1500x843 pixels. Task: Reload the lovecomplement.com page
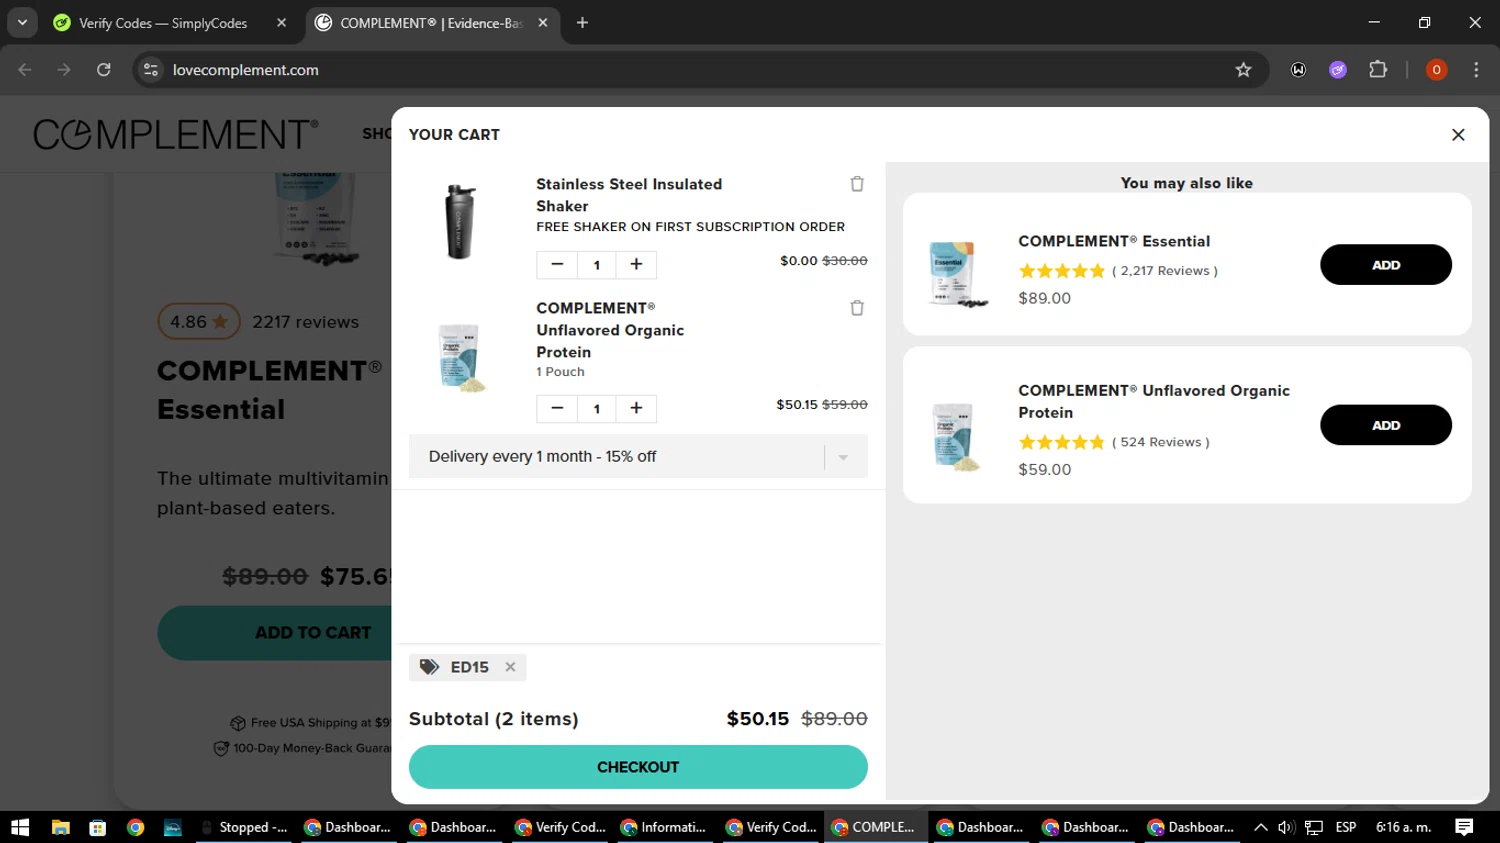[104, 70]
